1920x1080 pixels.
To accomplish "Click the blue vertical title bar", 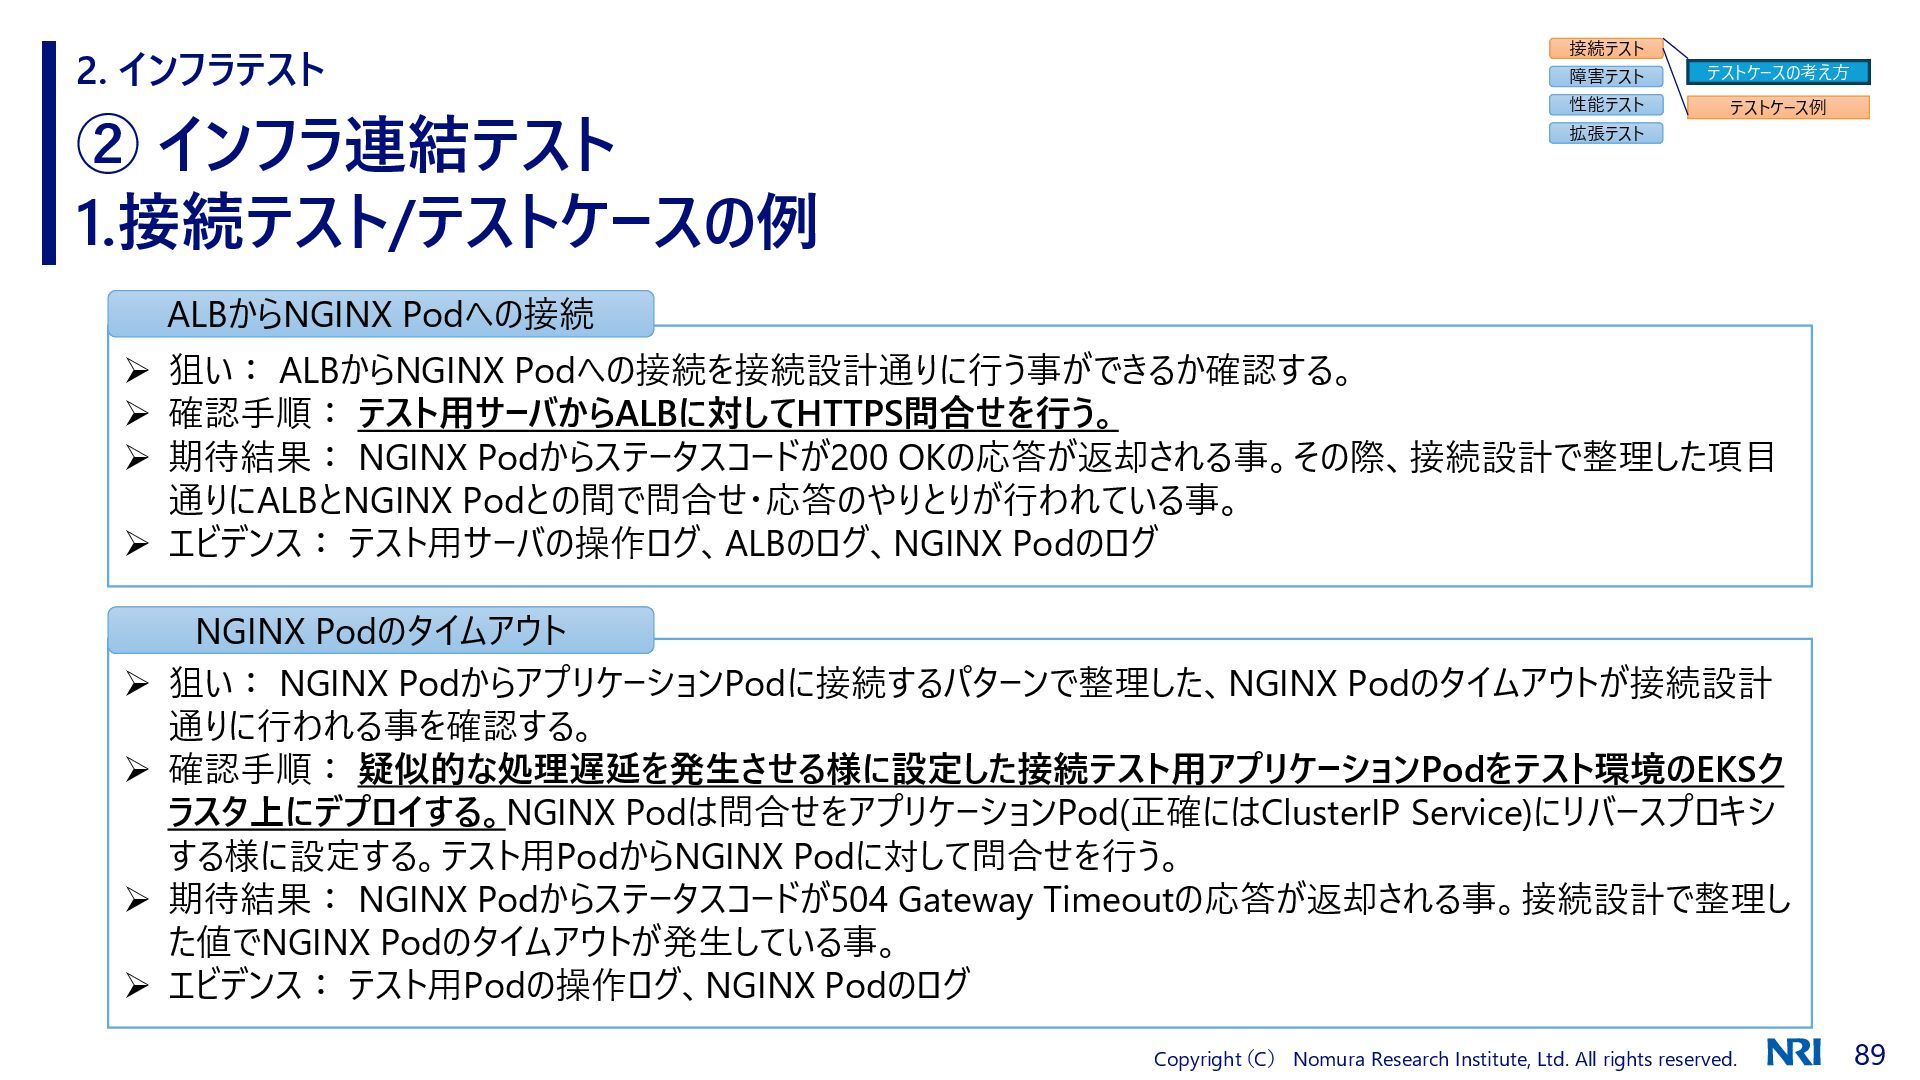I will click(x=49, y=152).
